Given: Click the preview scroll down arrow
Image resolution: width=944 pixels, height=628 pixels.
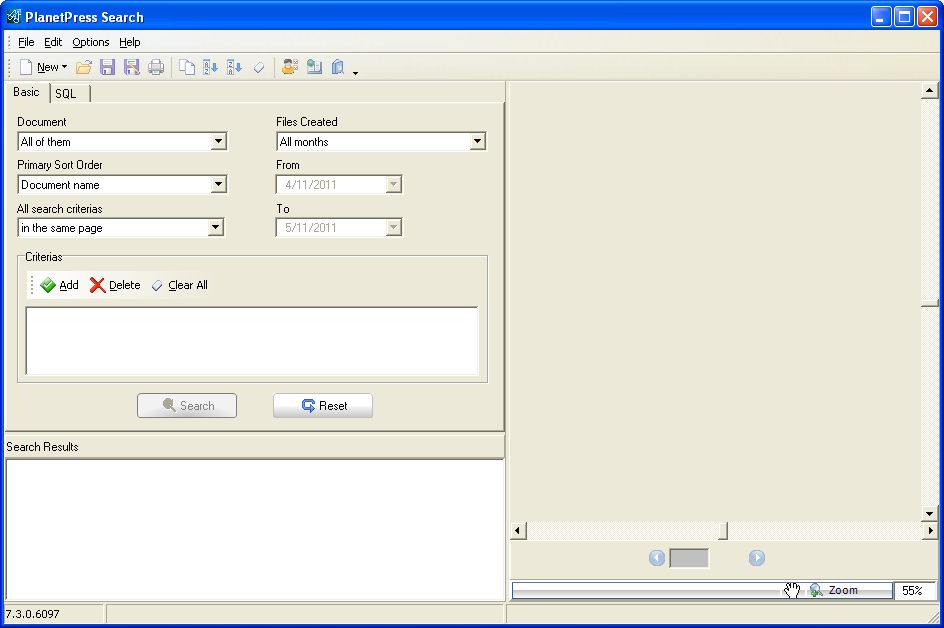Looking at the screenshot, I should pos(930,514).
